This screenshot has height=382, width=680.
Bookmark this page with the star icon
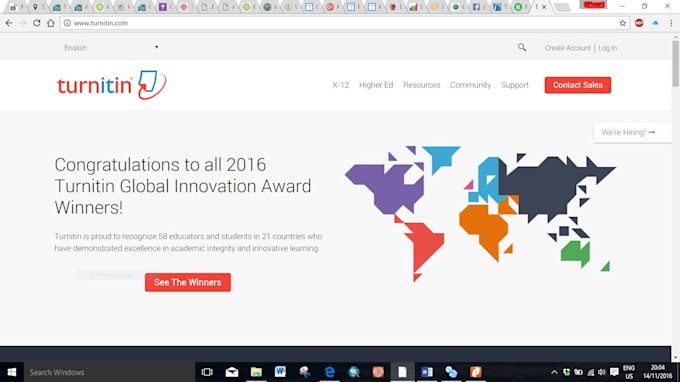(623, 23)
